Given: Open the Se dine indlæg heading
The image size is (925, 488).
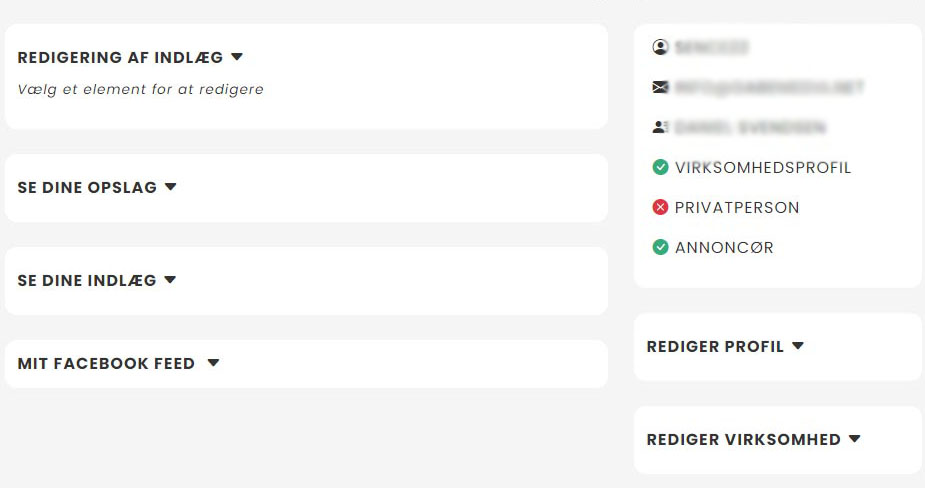Looking at the screenshot, I should pyautogui.click(x=87, y=281).
